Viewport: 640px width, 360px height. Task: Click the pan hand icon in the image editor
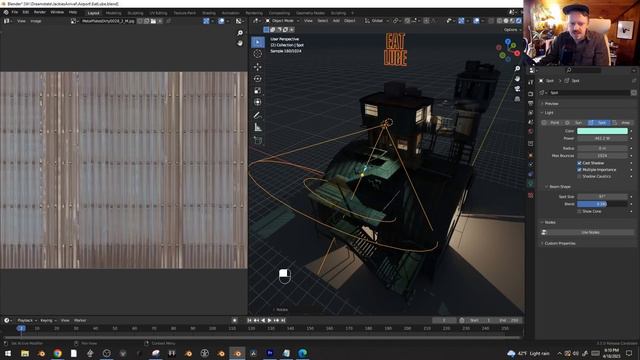240,43
